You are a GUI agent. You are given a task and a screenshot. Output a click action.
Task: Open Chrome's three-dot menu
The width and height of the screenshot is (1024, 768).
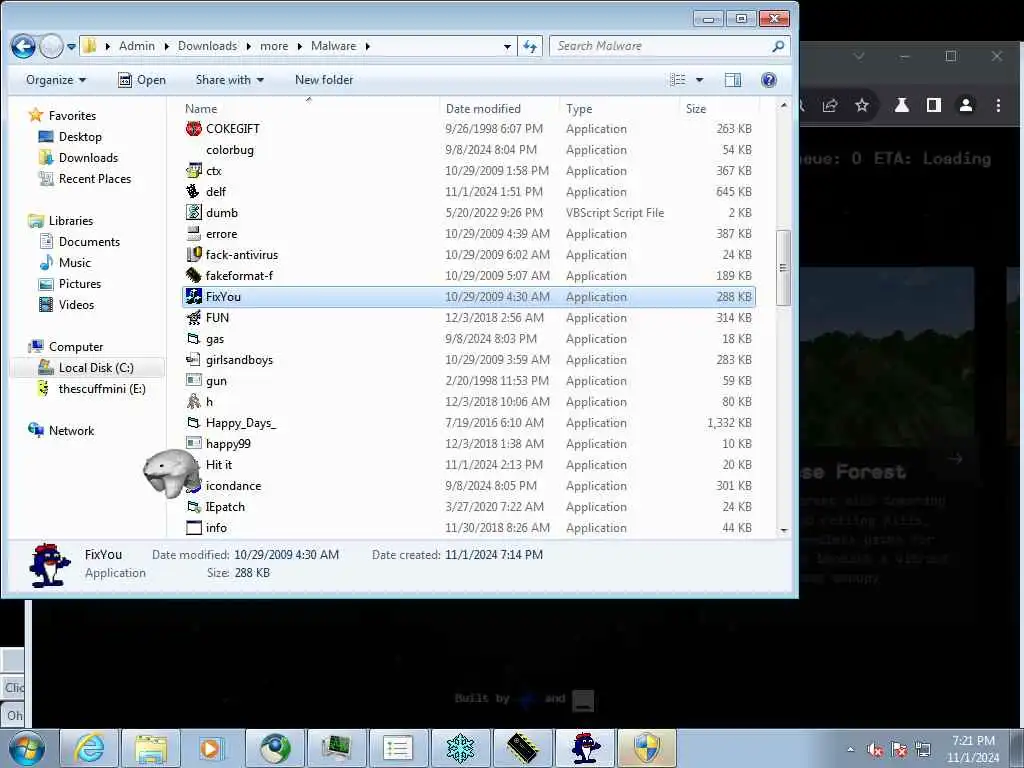[998, 105]
